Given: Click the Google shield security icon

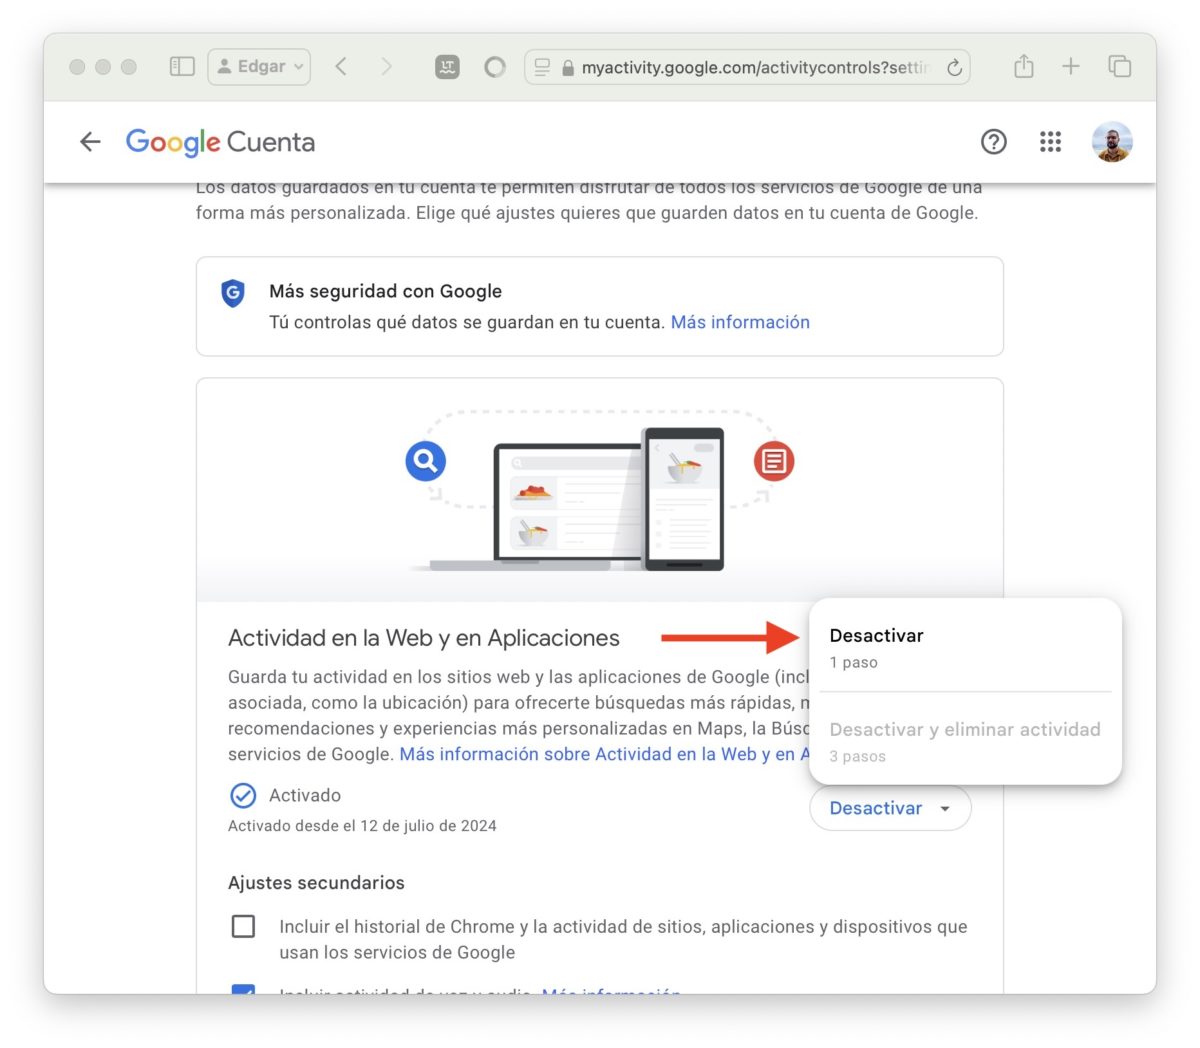Looking at the screenshot, I should coord(233,293).
